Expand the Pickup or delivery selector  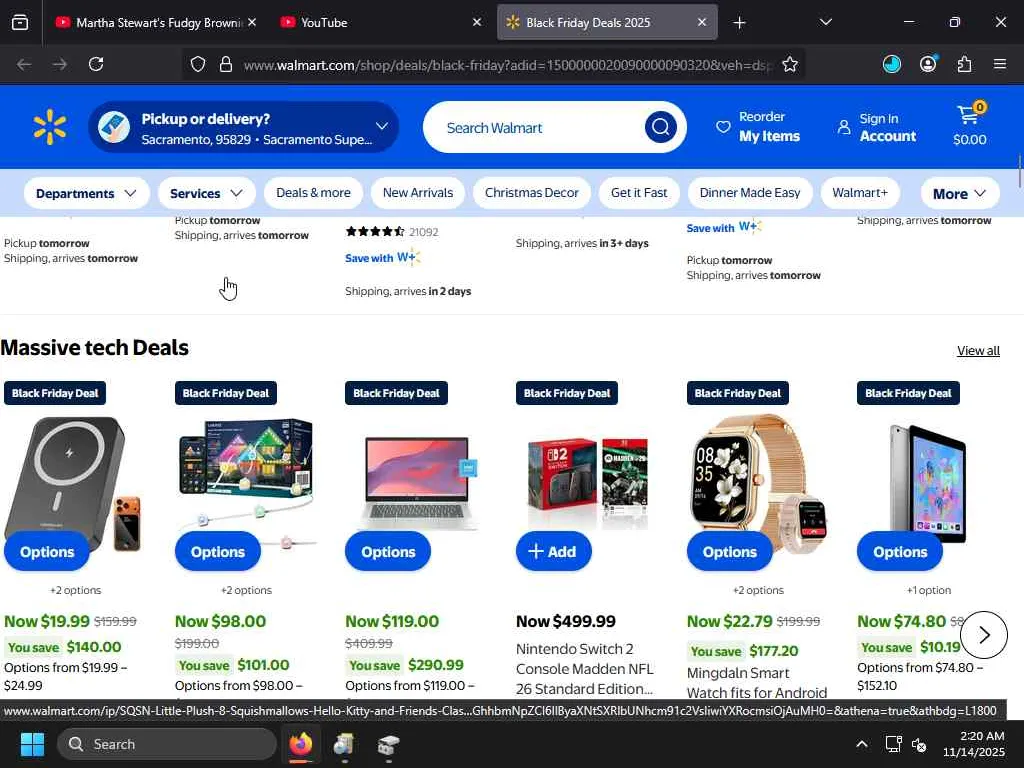pyautogui.click(x=244, y=127)
